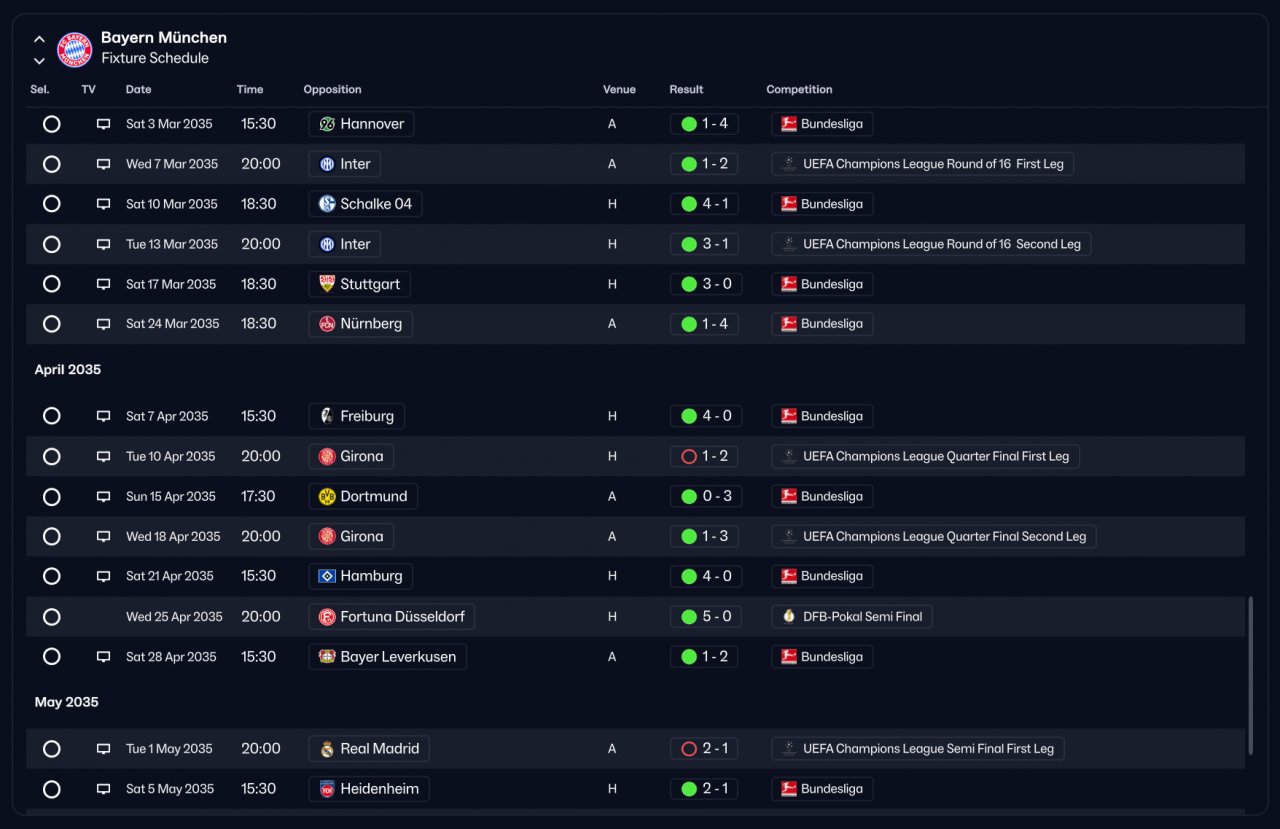Click the Stuttgart club badge
This screenshot has height=829, width=1280.
pos(327,284)
